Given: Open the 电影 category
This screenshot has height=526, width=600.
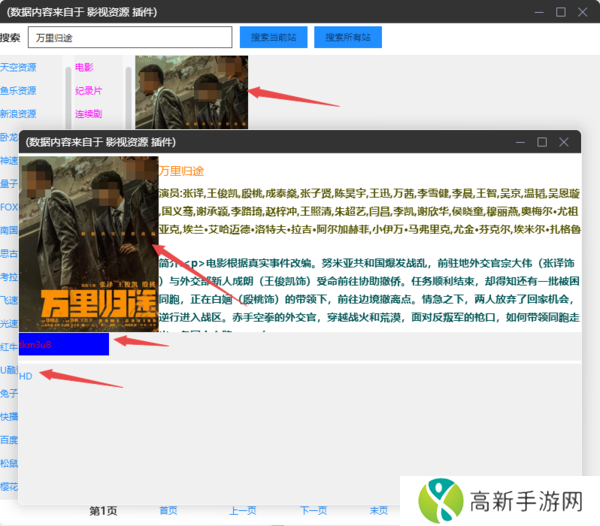Looking at the screenshot, I should pyautogui.click(x=84, y=67).
